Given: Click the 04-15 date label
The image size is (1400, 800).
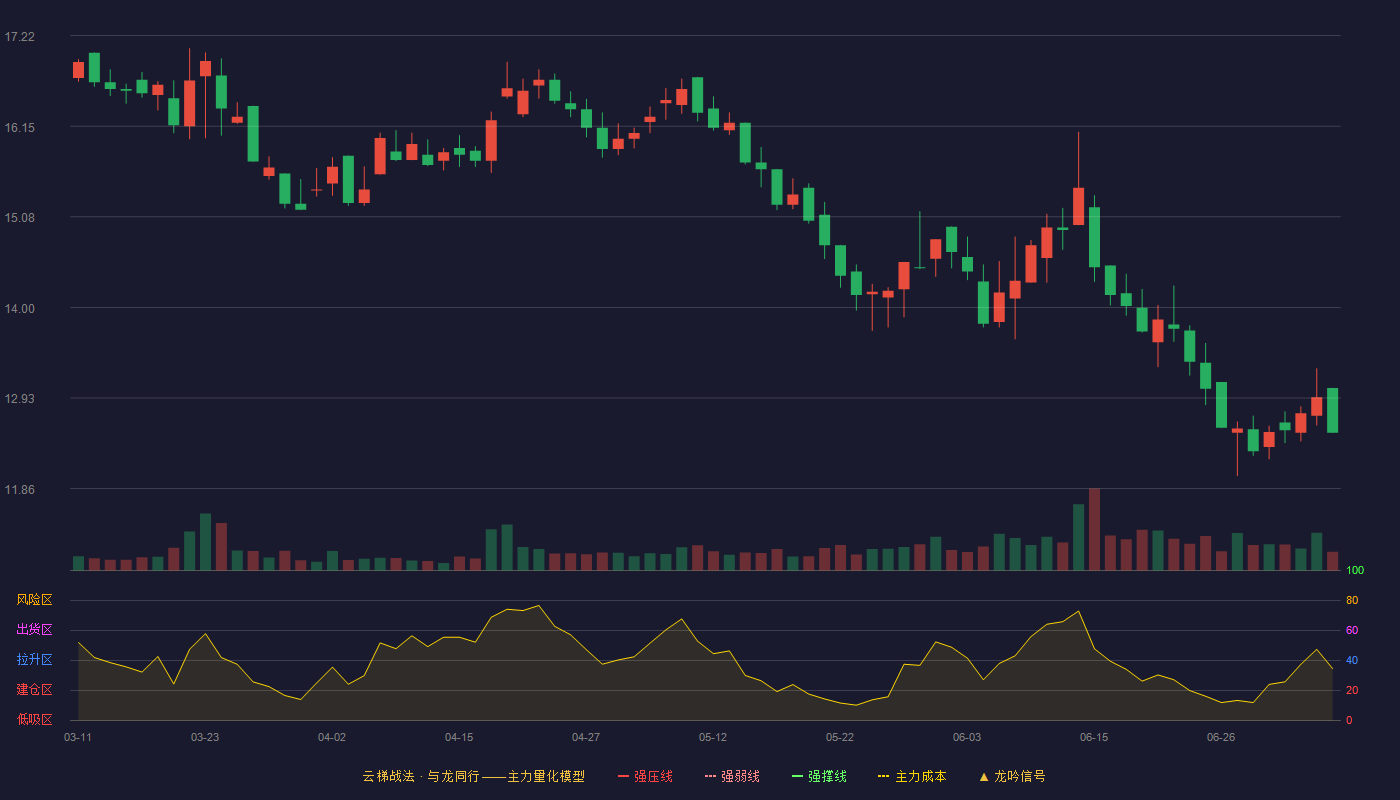Looking at the screenshot, I should 459,737.
